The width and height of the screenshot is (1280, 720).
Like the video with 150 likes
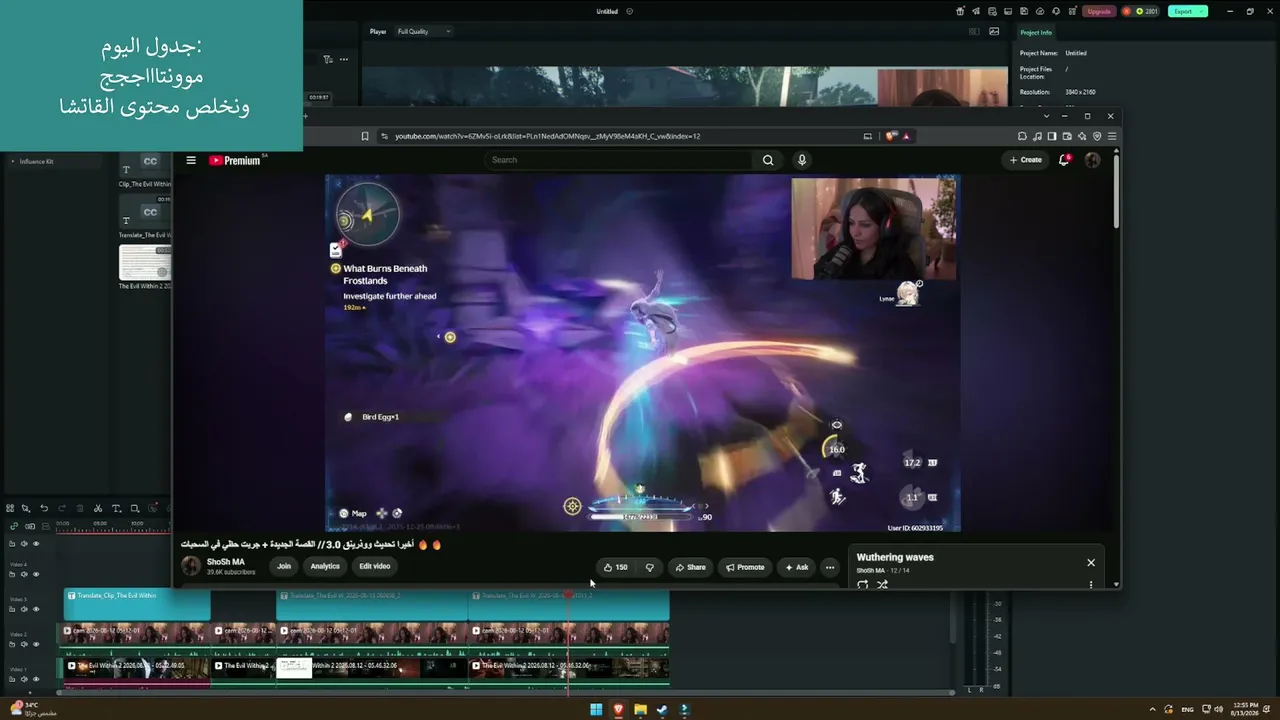(x=615, y=567)
